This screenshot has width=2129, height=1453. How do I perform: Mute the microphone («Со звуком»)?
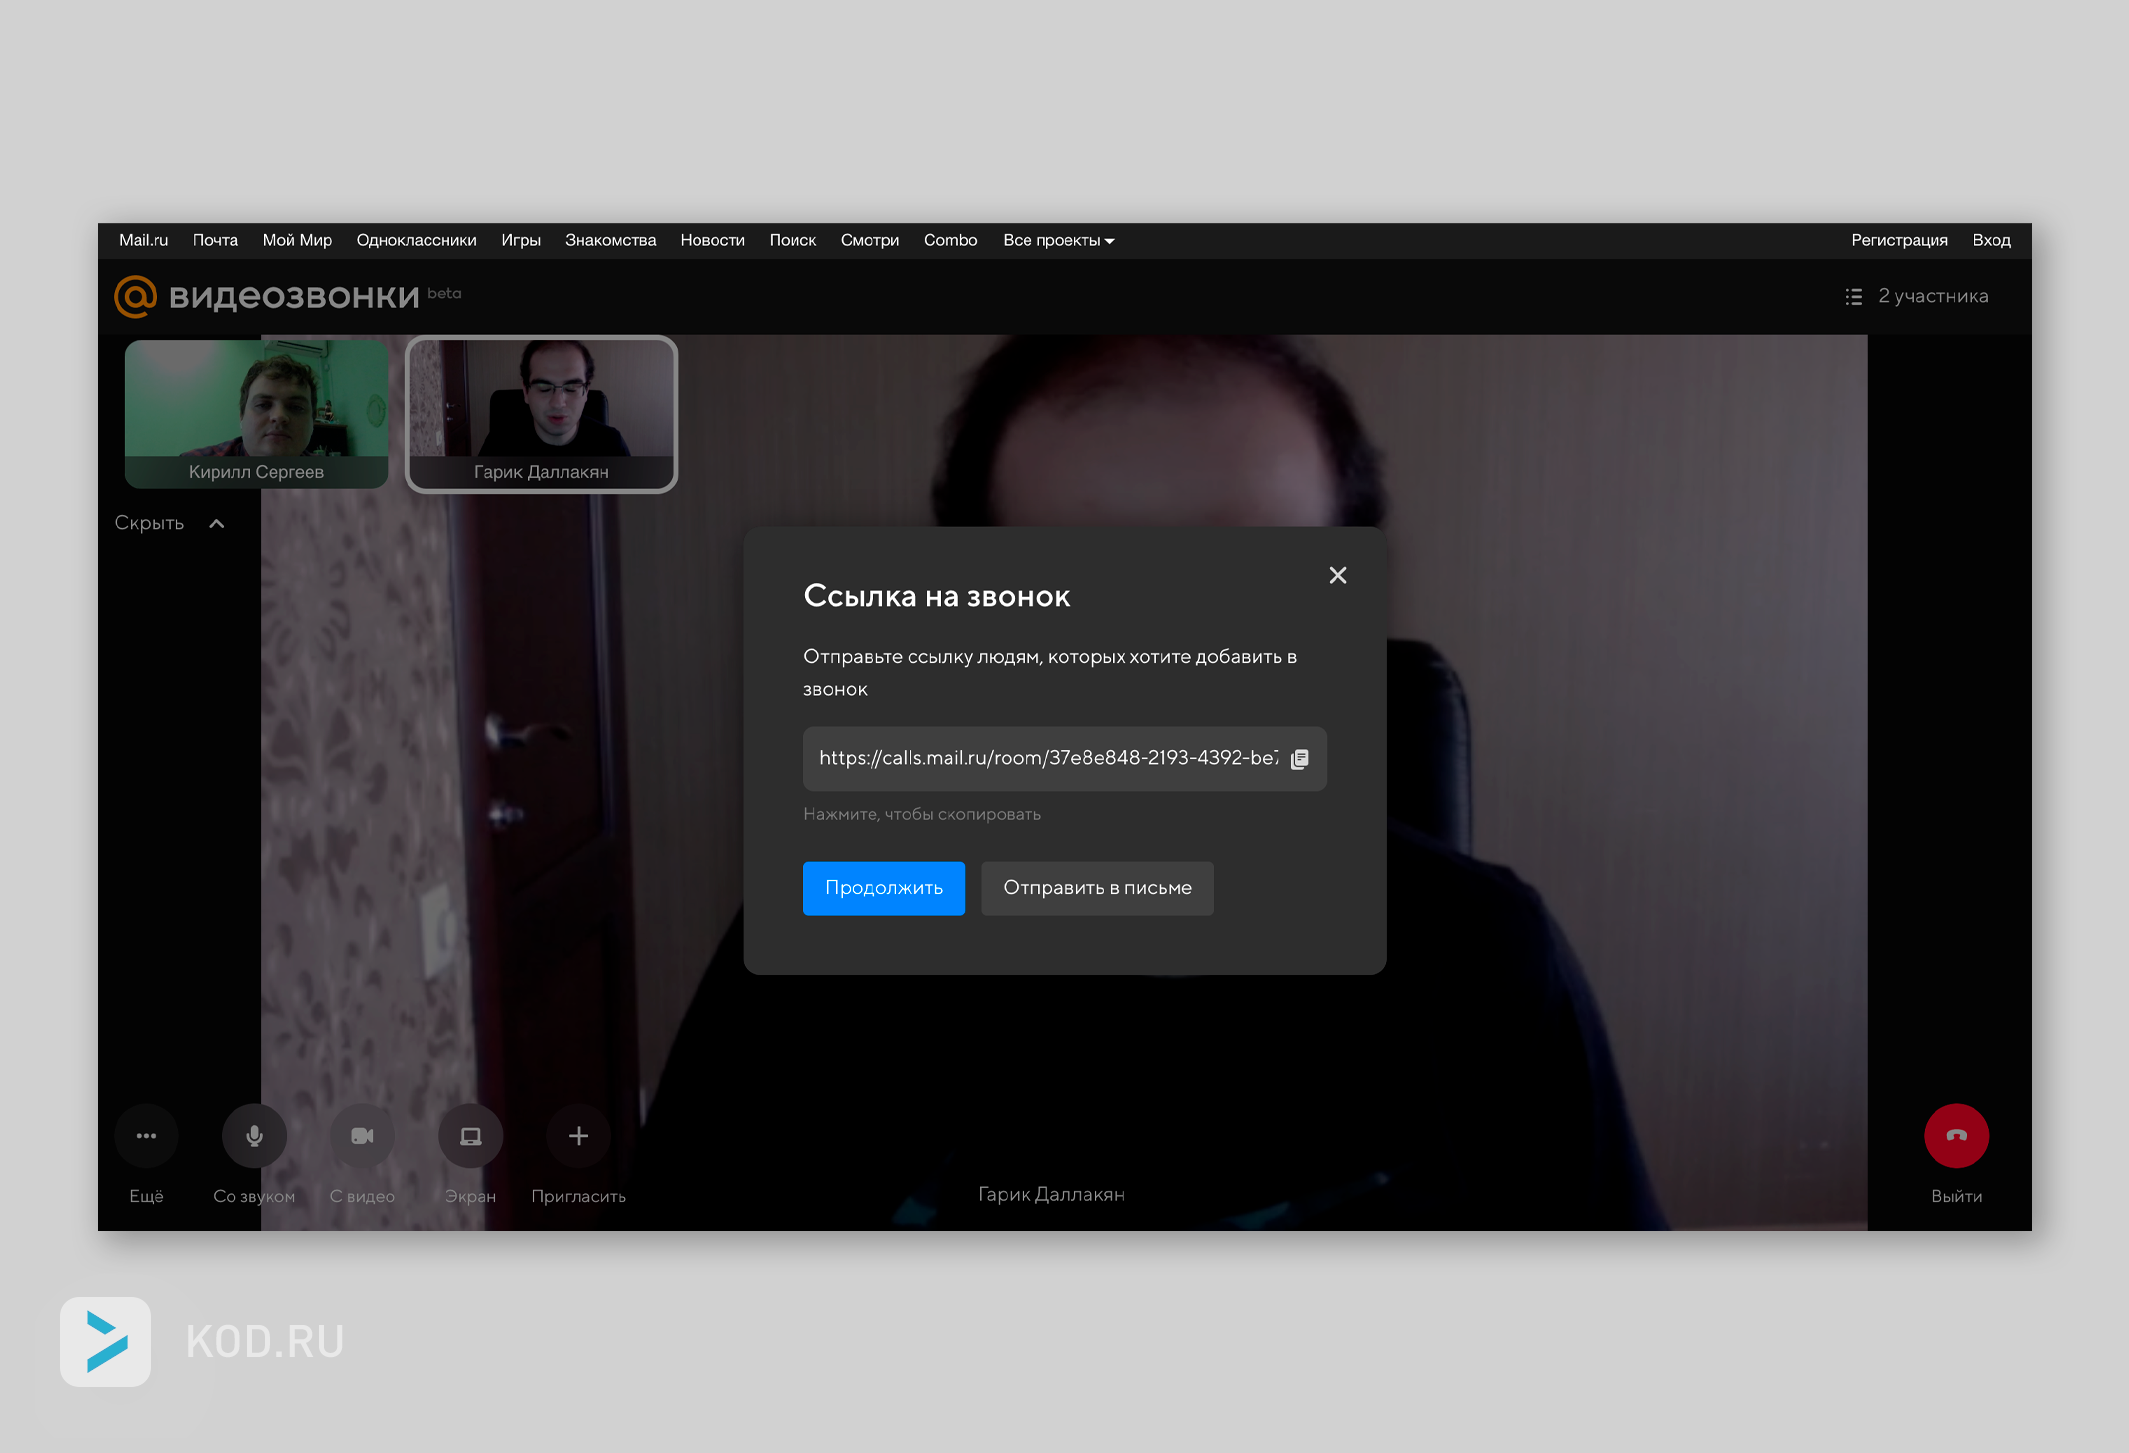[x=254, y=1135]
